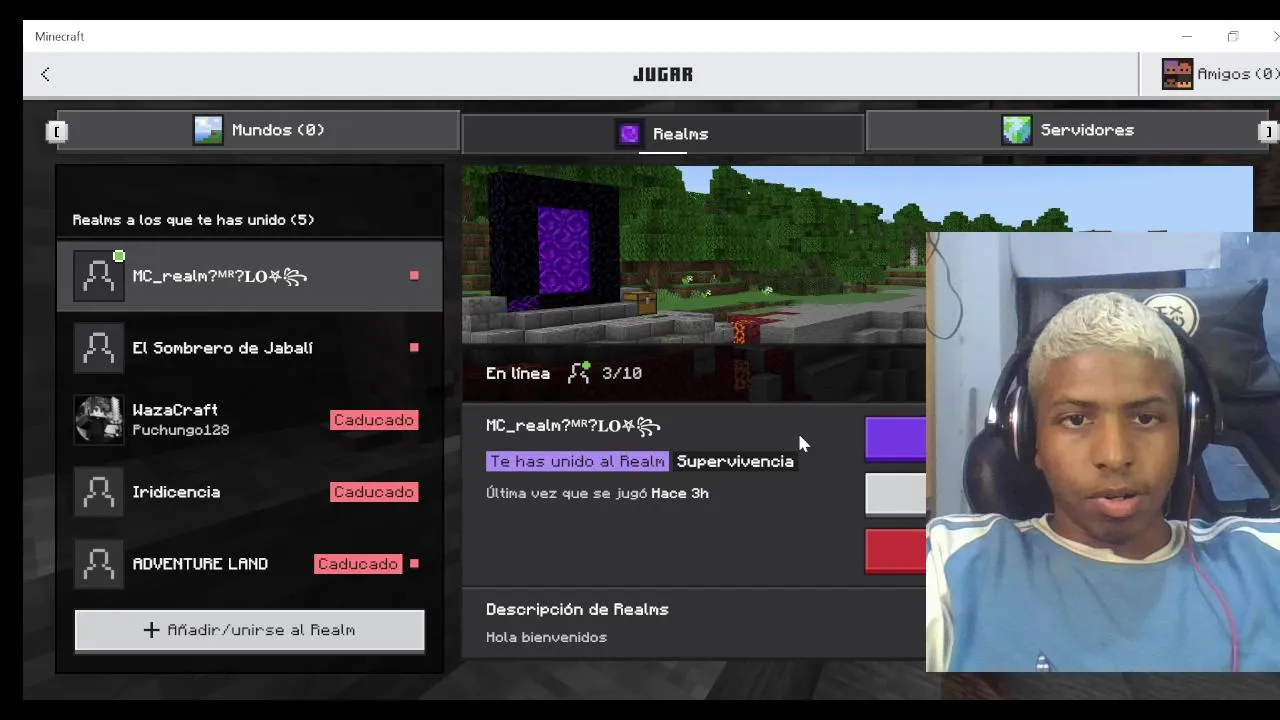The image size is (1280, 720).
Task: Open the Servidores tab
Action: tap(1067, 130)
